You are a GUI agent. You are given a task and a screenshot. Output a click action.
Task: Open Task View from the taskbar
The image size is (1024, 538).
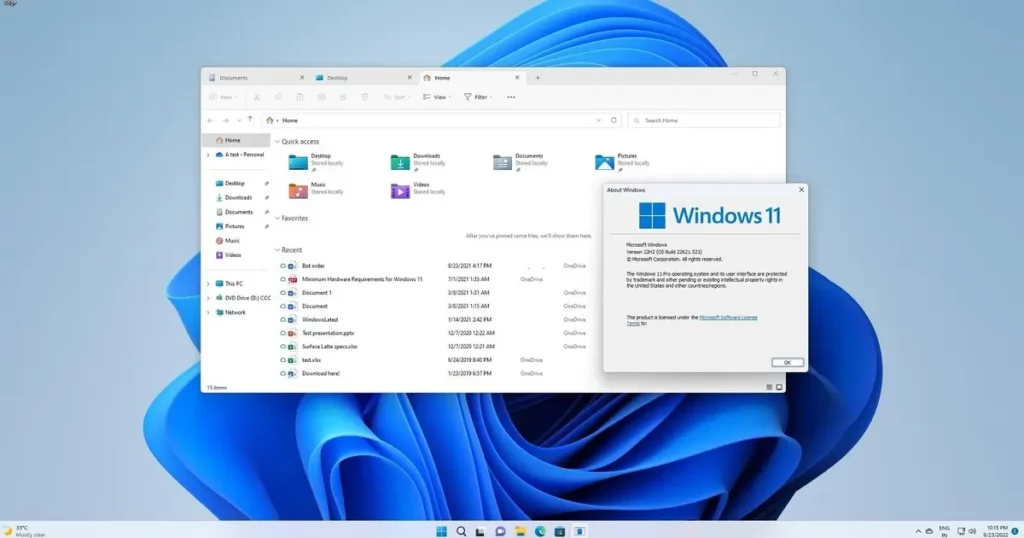click(481, 531)
